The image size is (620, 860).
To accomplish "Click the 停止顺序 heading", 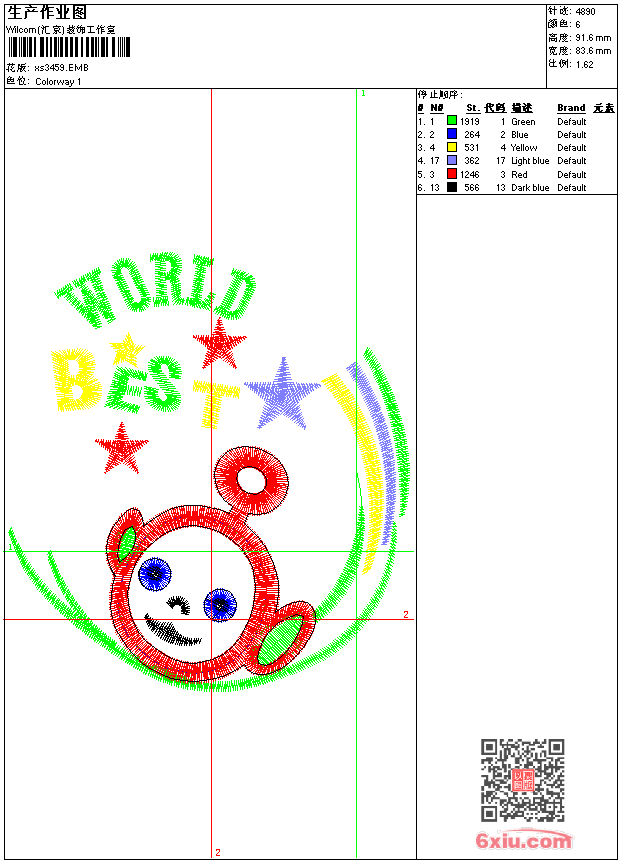I will coord(440,95).
